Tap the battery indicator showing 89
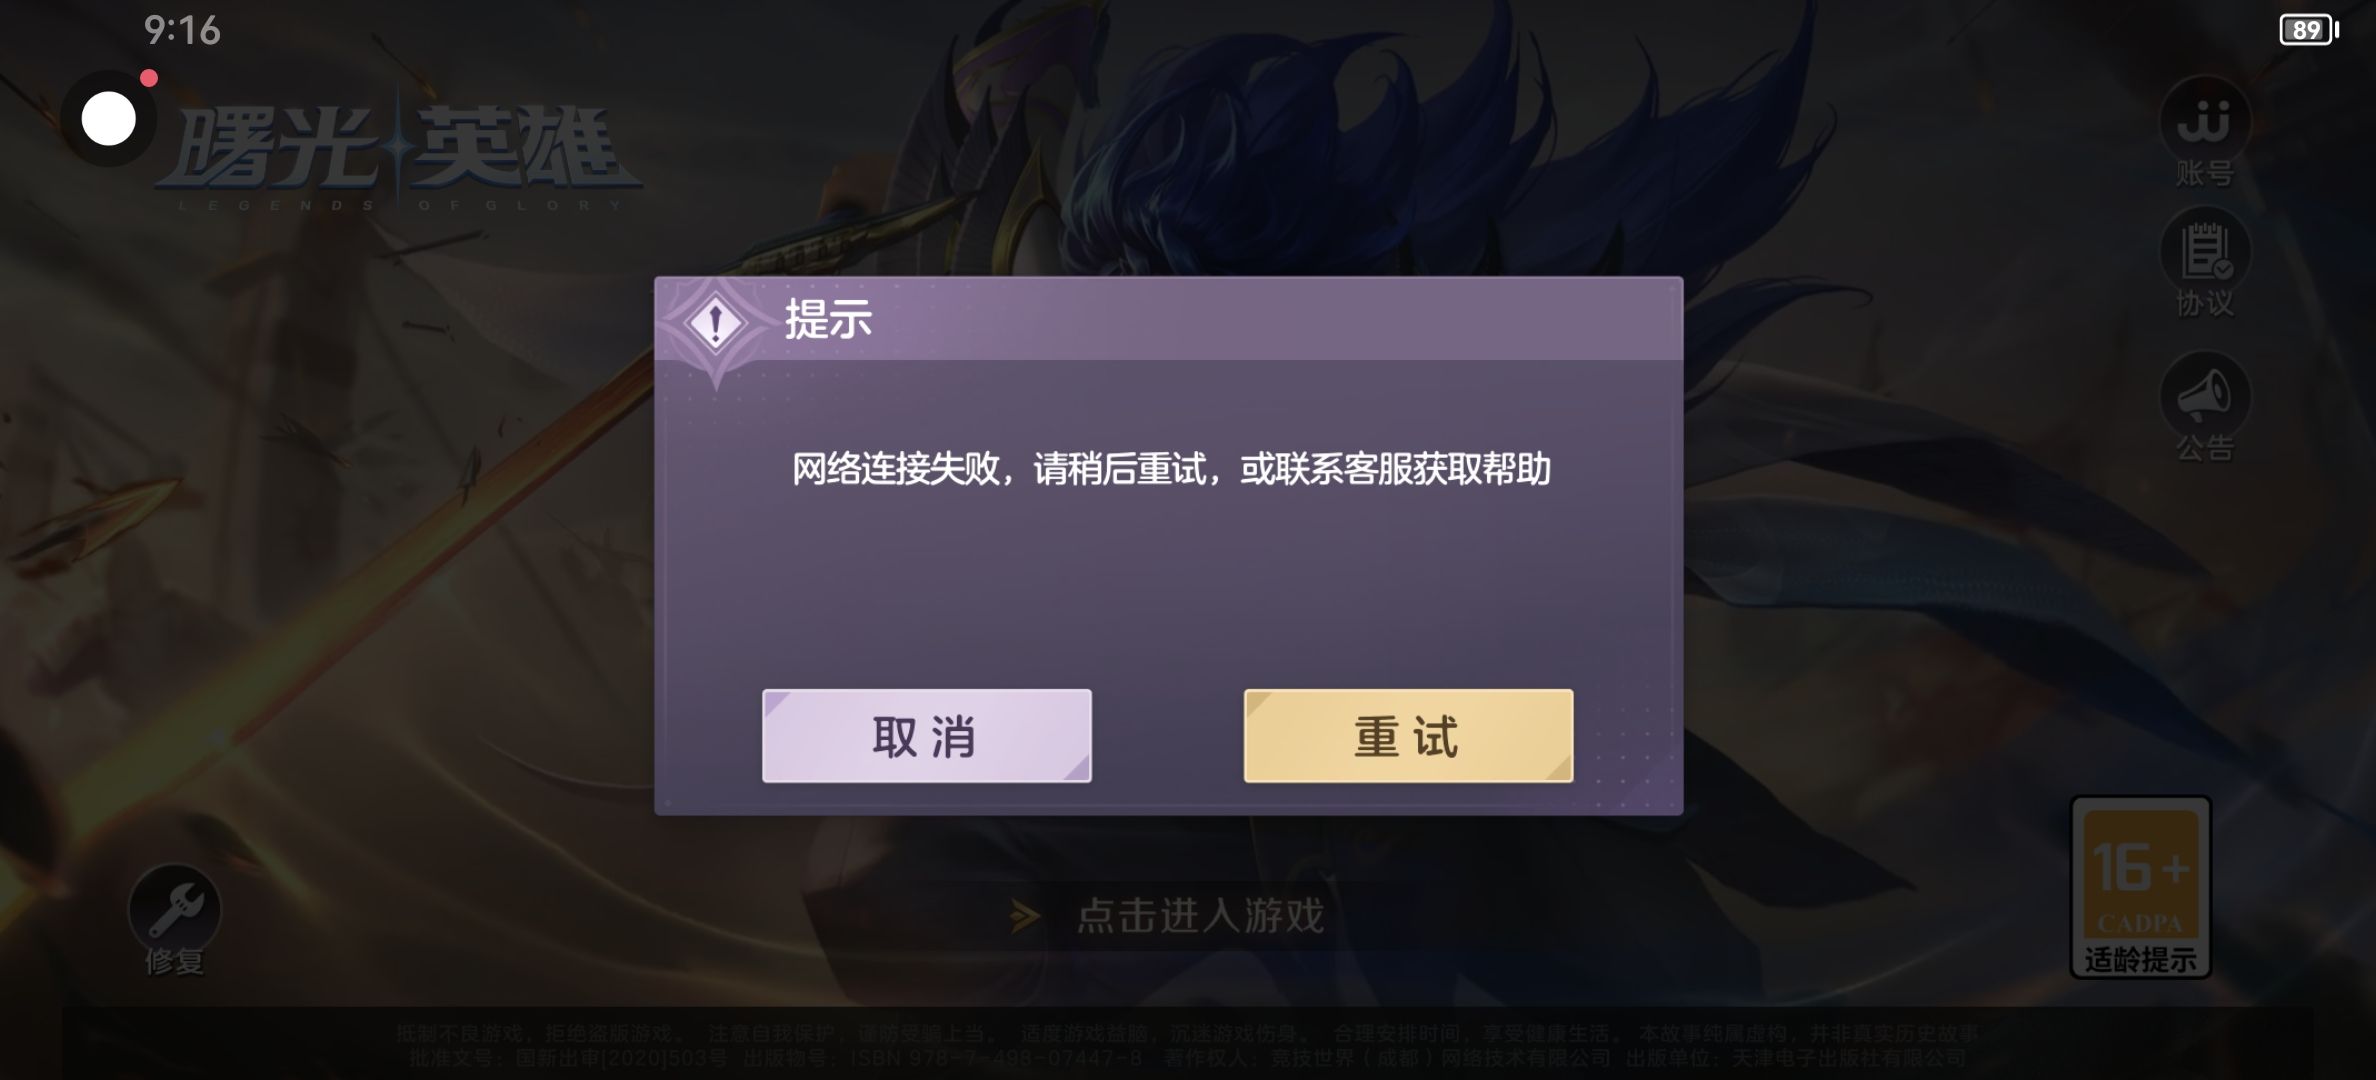2376x1080 pixels. coord(2309,30)
